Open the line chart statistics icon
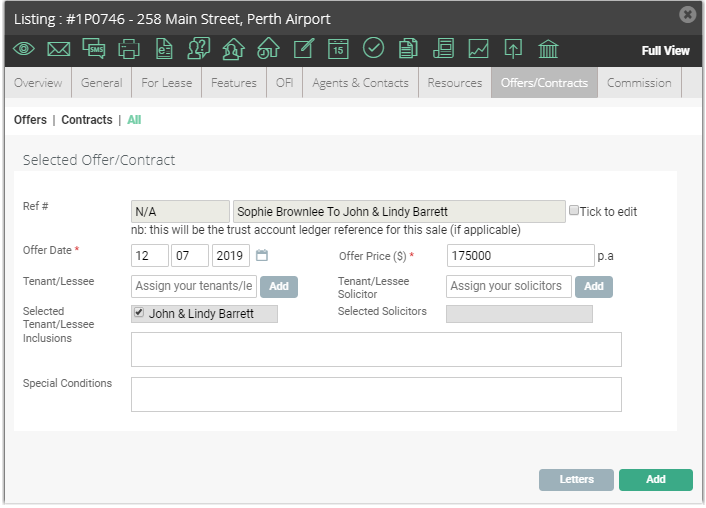706x508 pixels. tap(478, 49)
